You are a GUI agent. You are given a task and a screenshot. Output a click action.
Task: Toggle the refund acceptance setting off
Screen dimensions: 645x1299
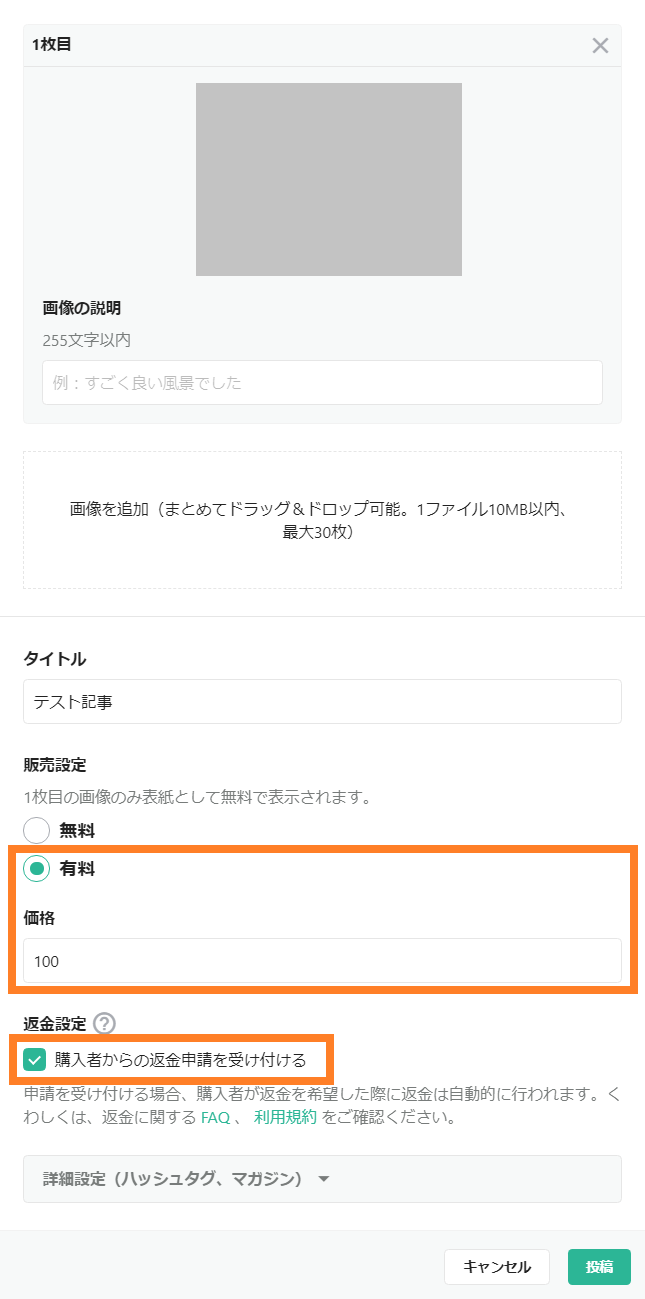click(37, 1057)
